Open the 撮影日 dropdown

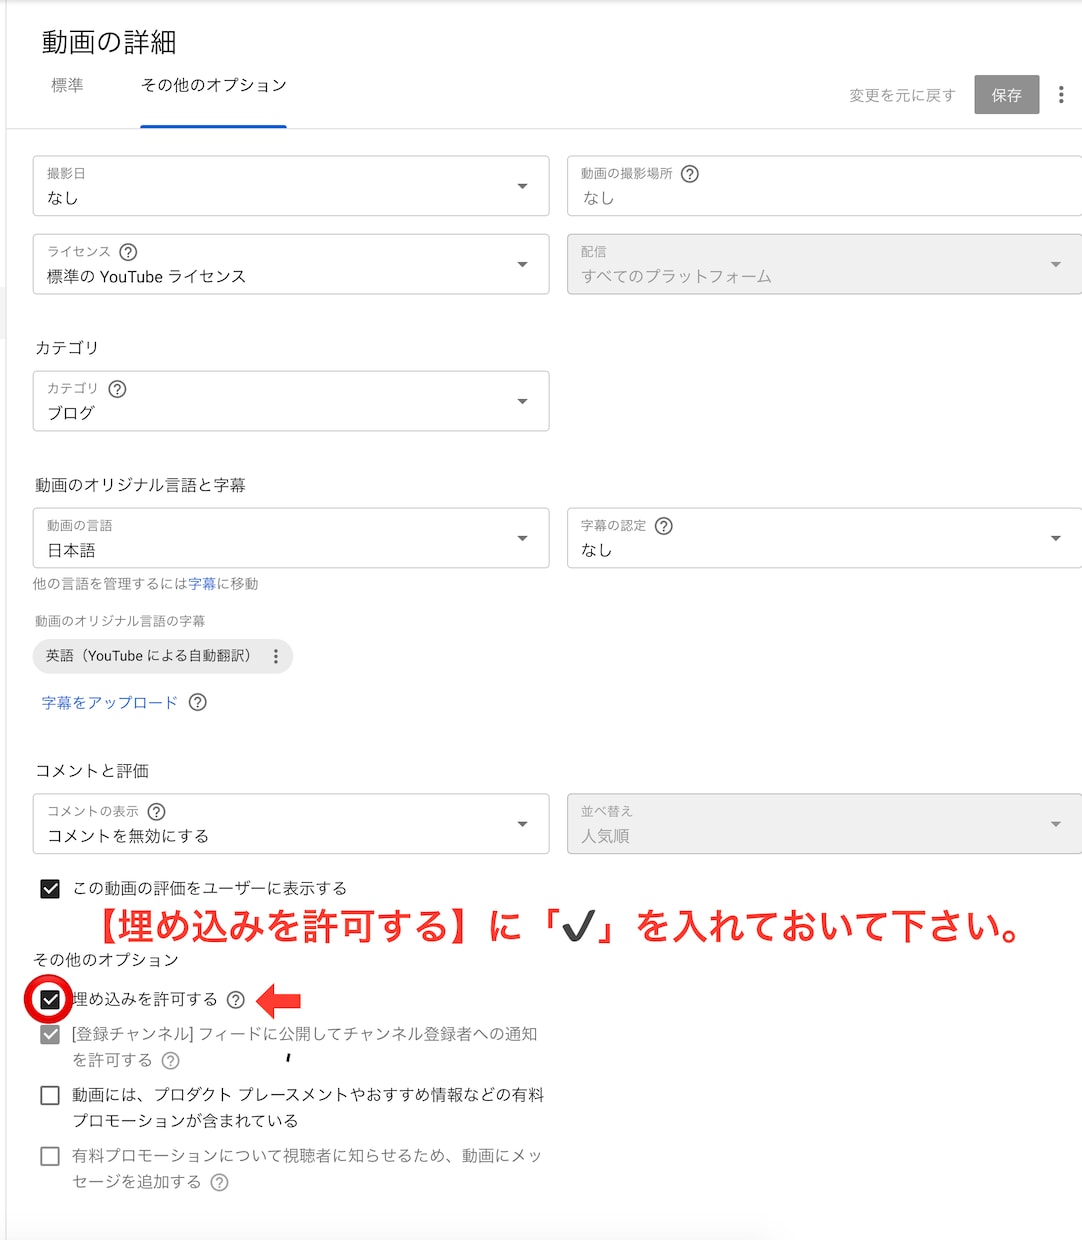291,186
